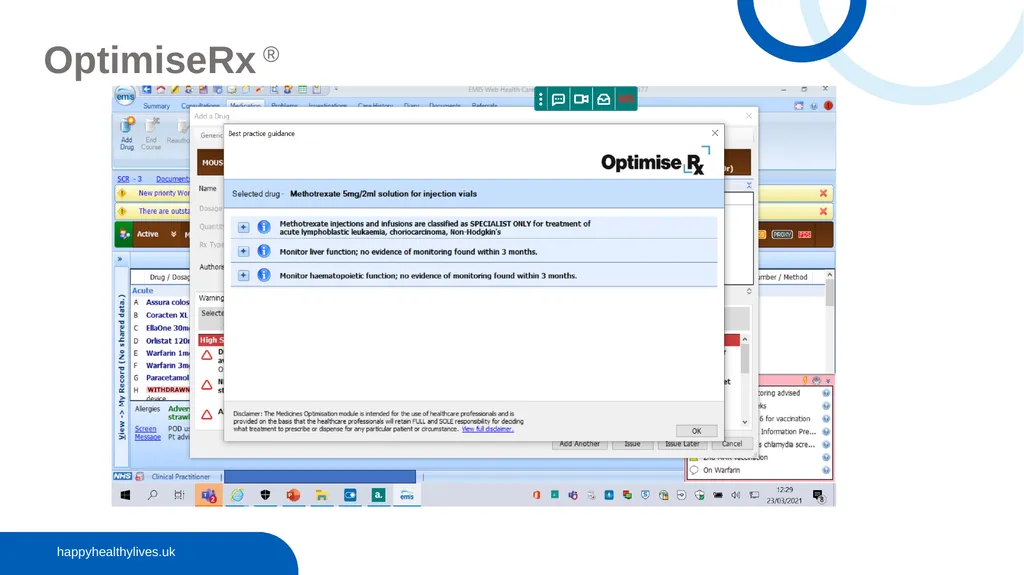Open the Summary tab

[156, 106]
